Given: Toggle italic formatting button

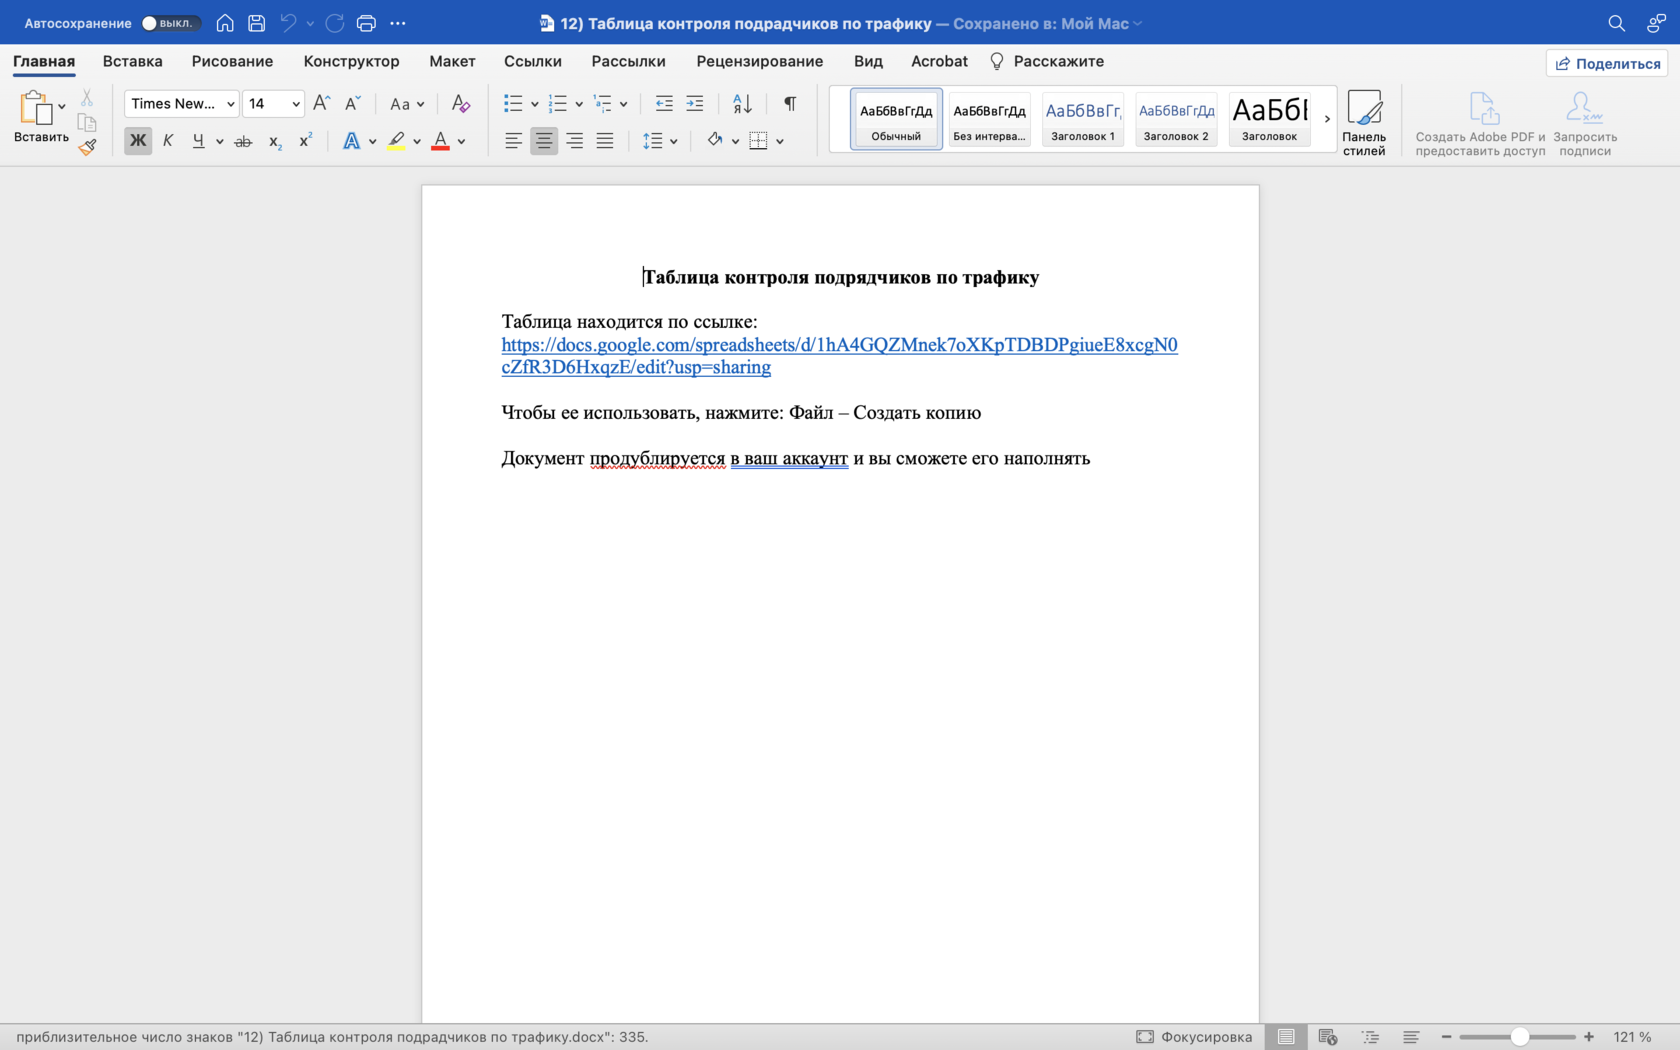Looking at the screenshot, I should [168, 141].
